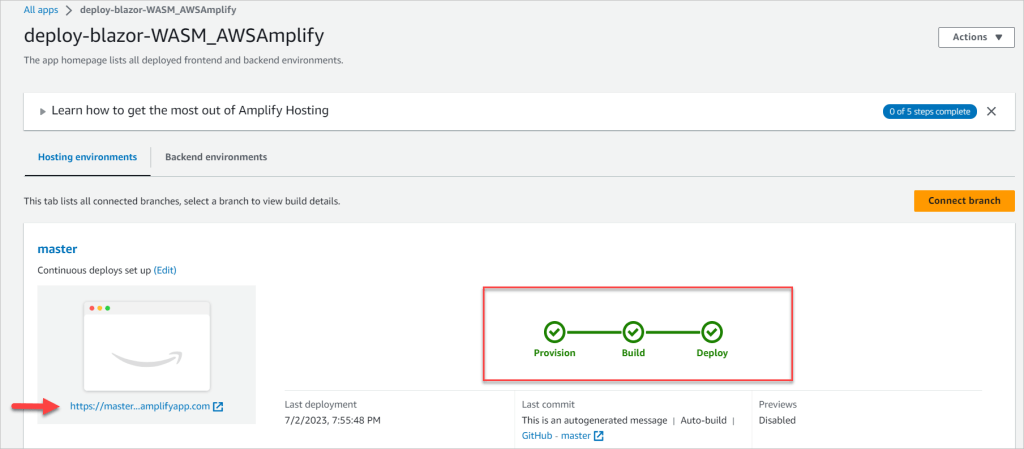The width and height of the screenshot is (1024, 449).
Task: Switch to Backend environments tab
Action: tap(216, 157)
